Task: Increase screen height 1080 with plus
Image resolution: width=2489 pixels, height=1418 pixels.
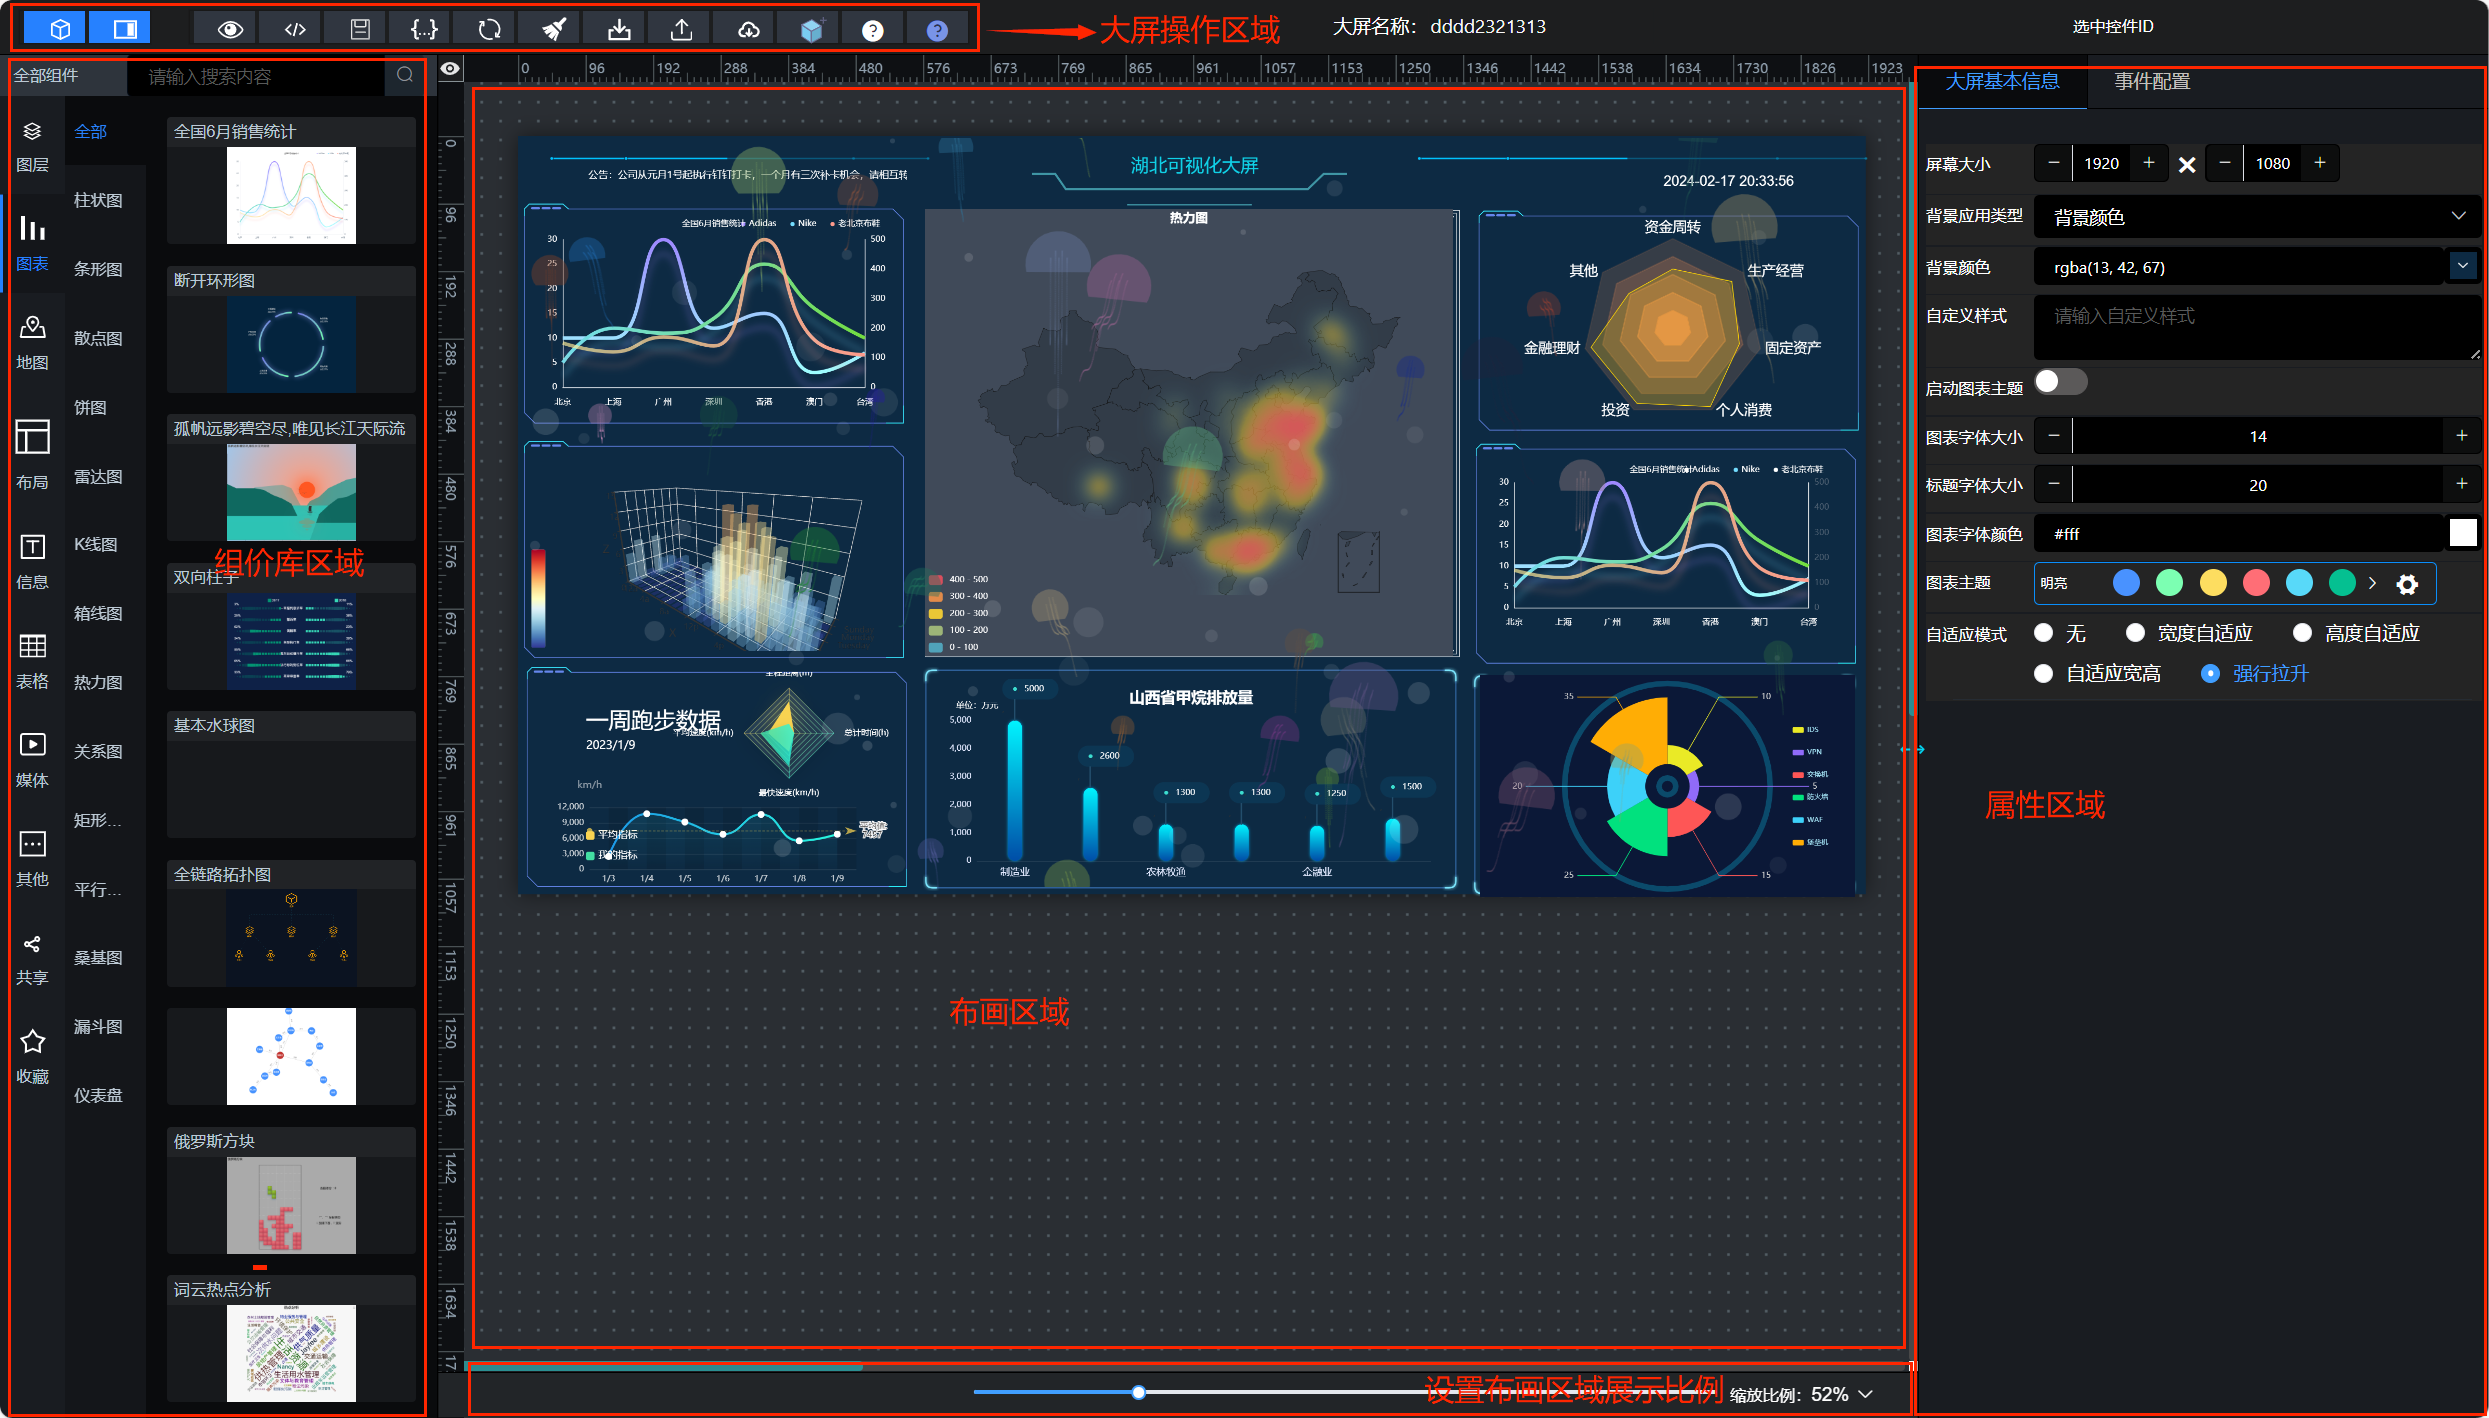Action: pos(2320,163)
